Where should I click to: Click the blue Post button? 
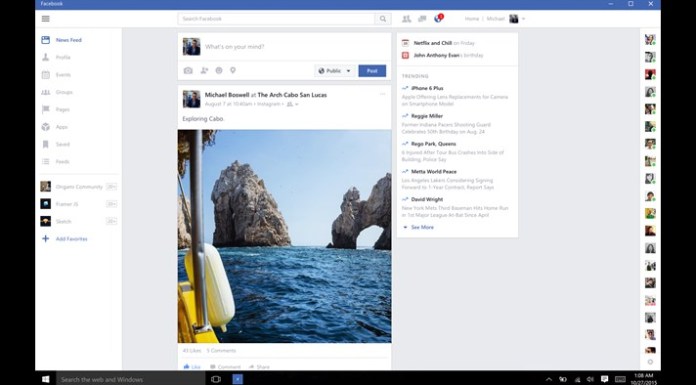[x=372, y=71]
